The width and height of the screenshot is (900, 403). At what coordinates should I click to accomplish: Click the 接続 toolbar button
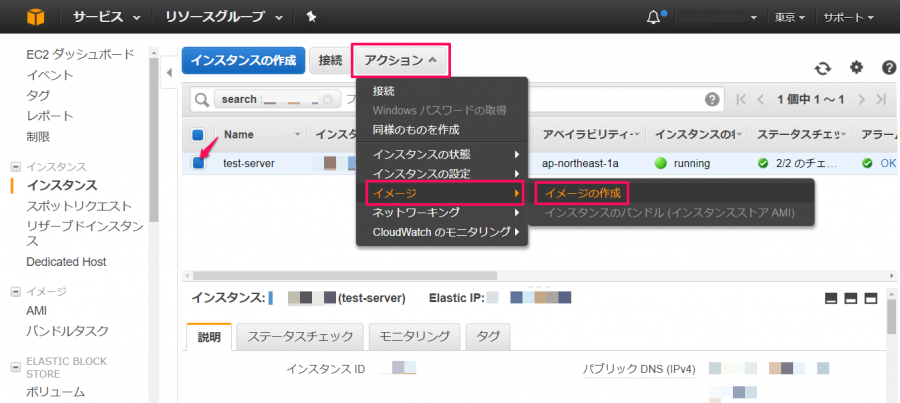tap(330, 60)
